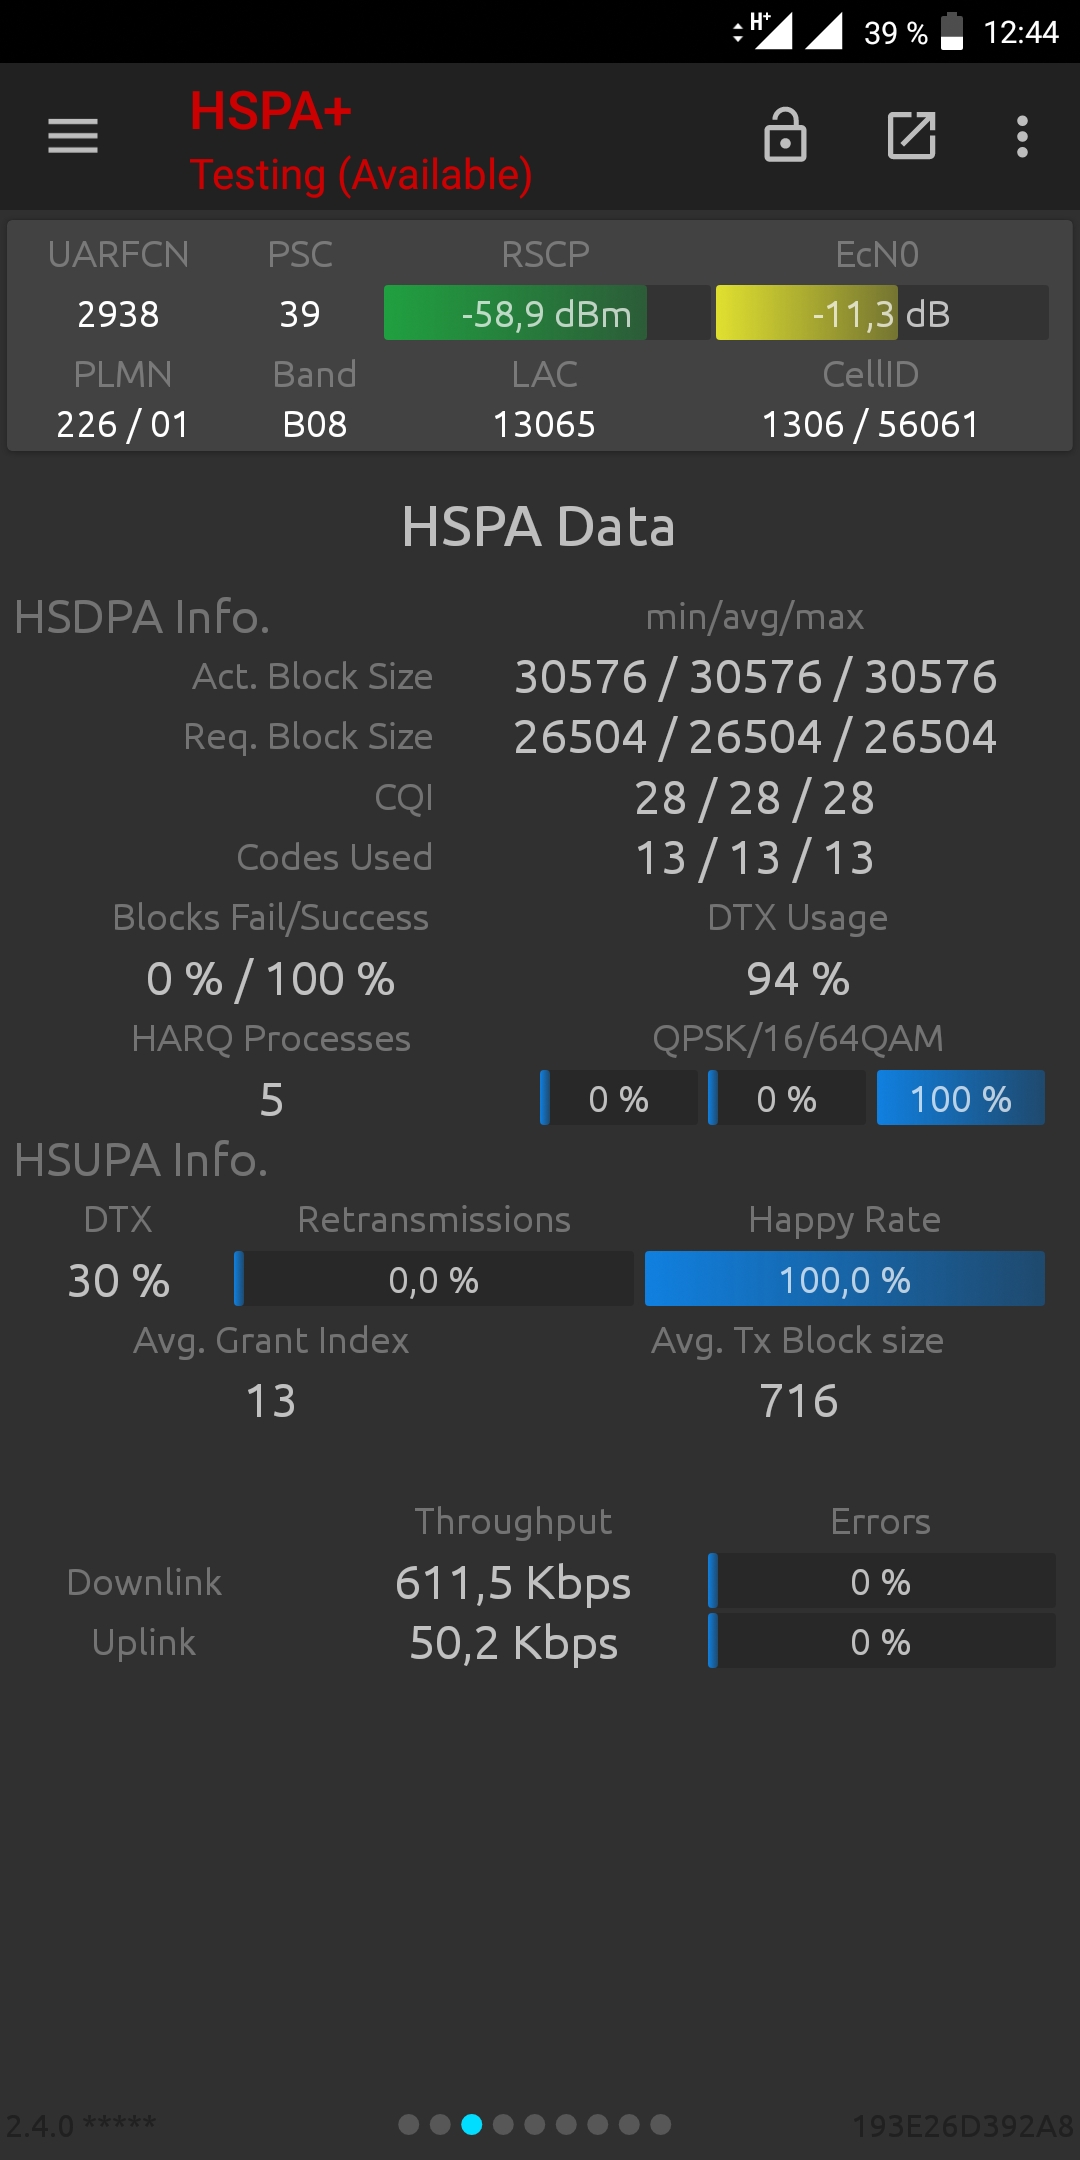This screenshot has width=1080, height=2160.
Task: Tap the second SIM signal icon
Action: 824,31
